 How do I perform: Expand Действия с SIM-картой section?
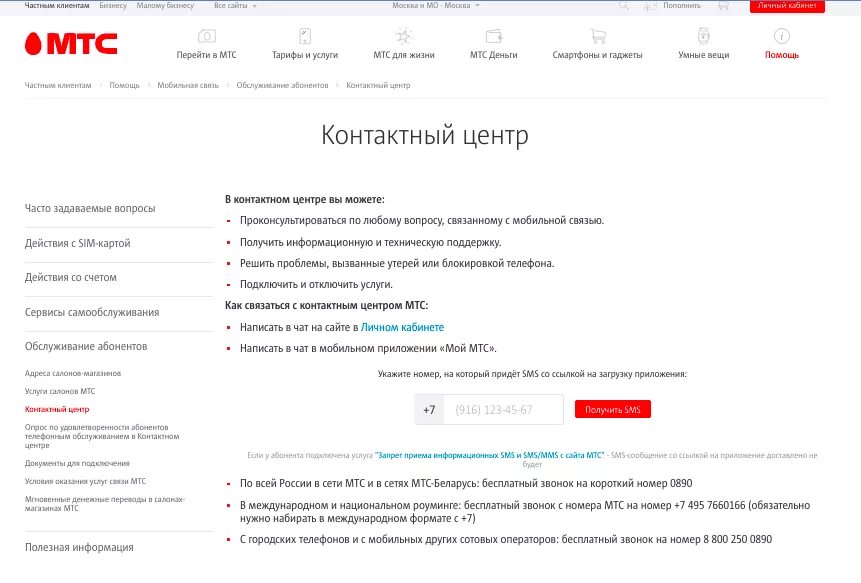click(77, 243)
